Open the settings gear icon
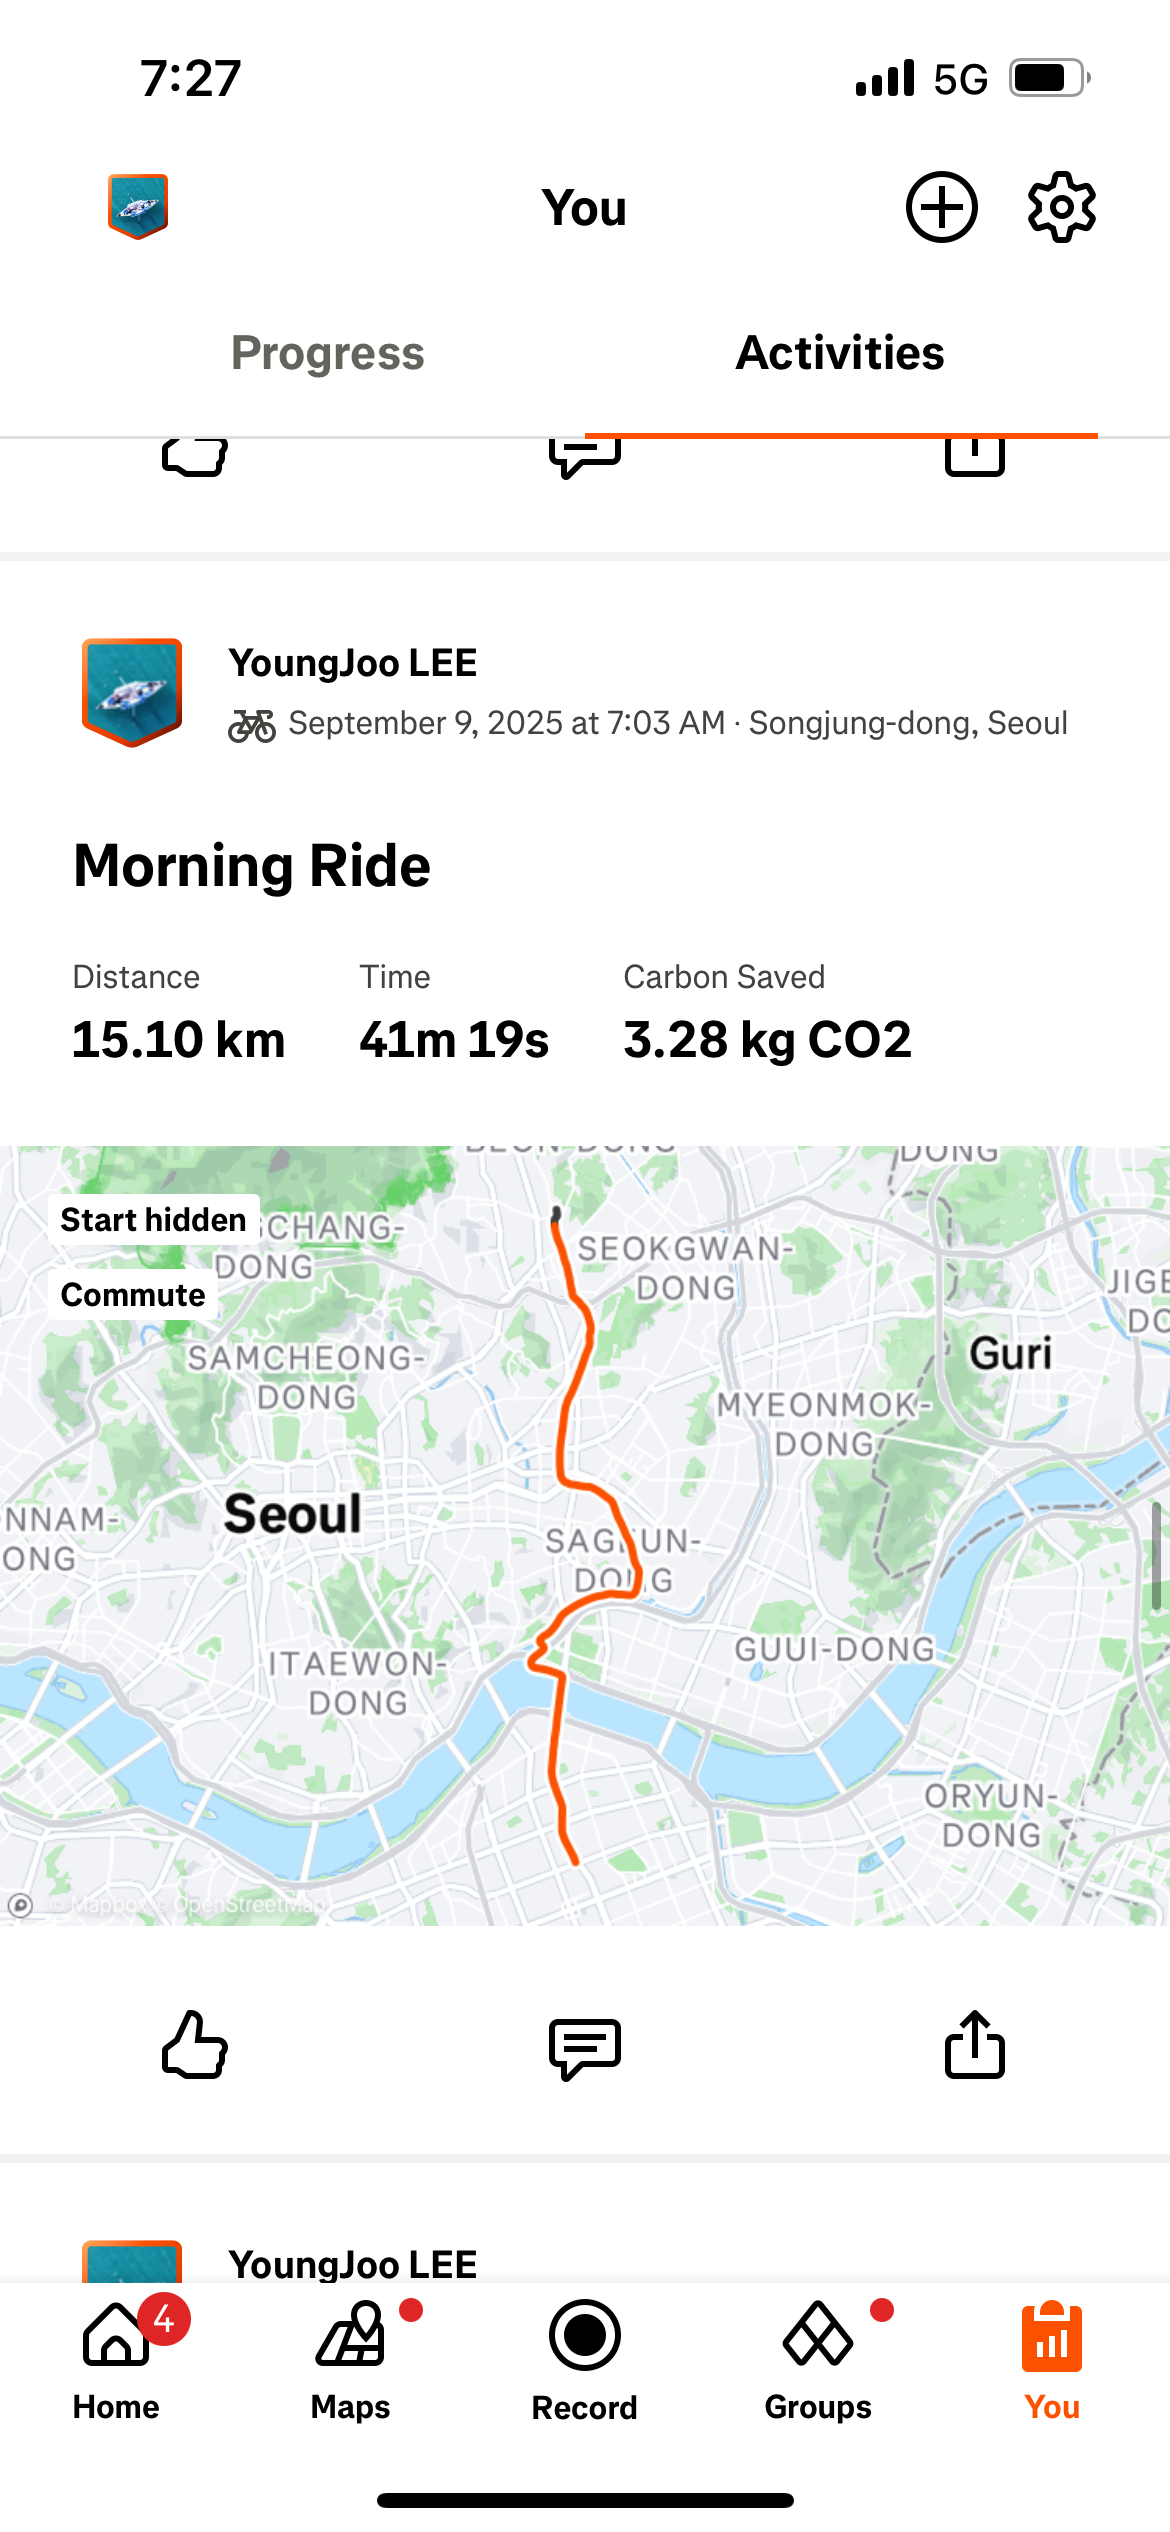This screenshot has height=2532, width=1170. click(1061, 207)
